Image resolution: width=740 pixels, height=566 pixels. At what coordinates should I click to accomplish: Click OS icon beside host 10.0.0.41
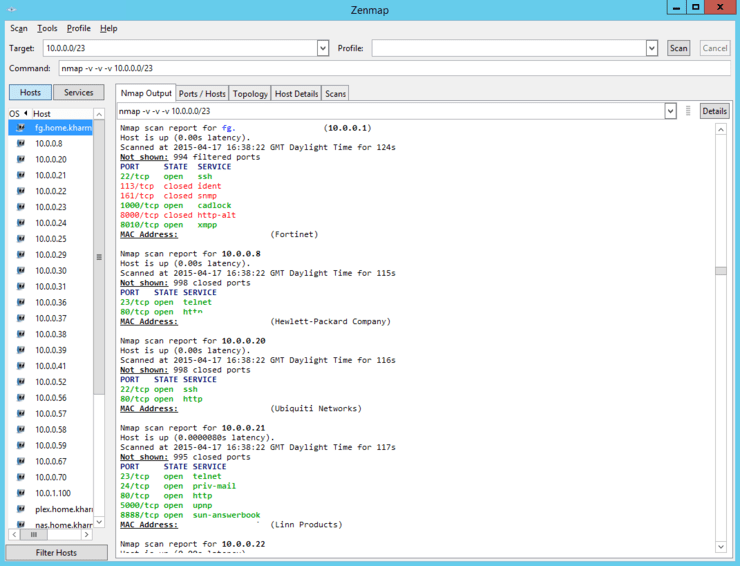click(x=21, y=366)
